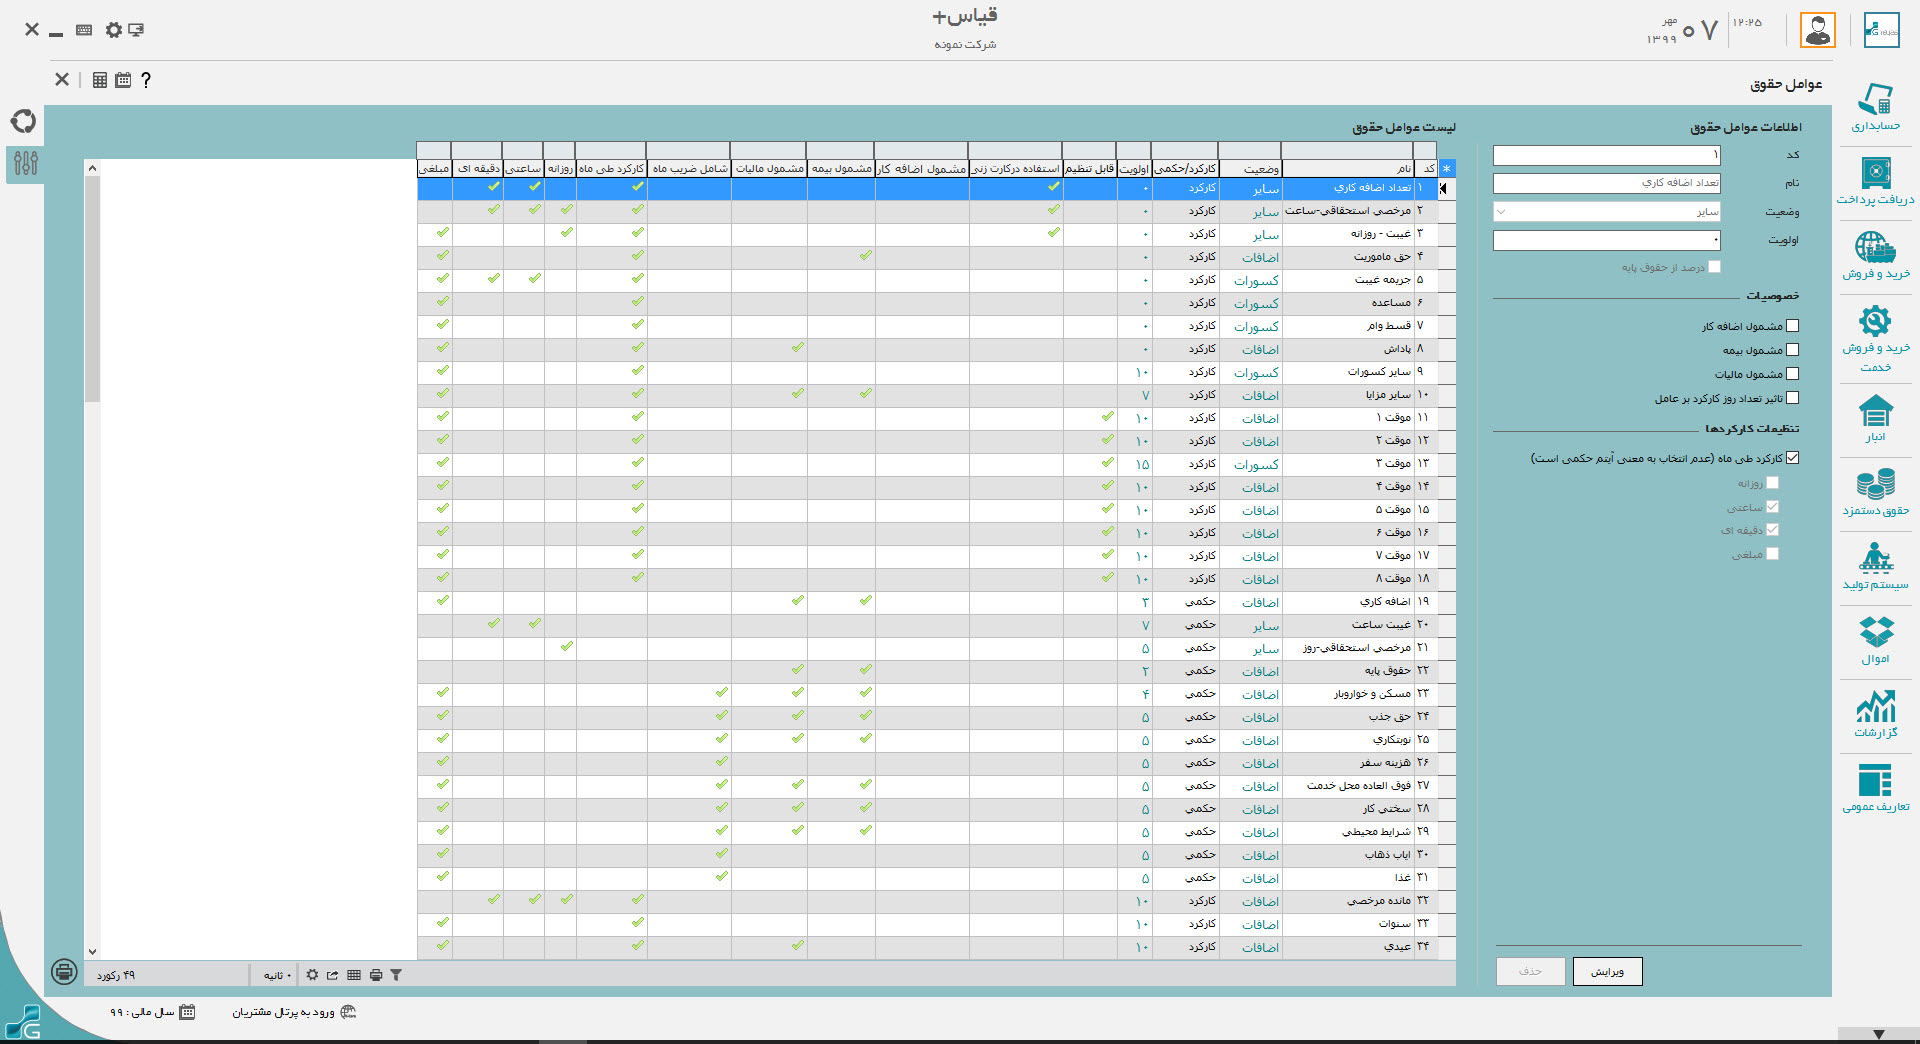Click the asterisk row selector header
Viewport: 1920px width, 1044px height.
coord(1446,169)
